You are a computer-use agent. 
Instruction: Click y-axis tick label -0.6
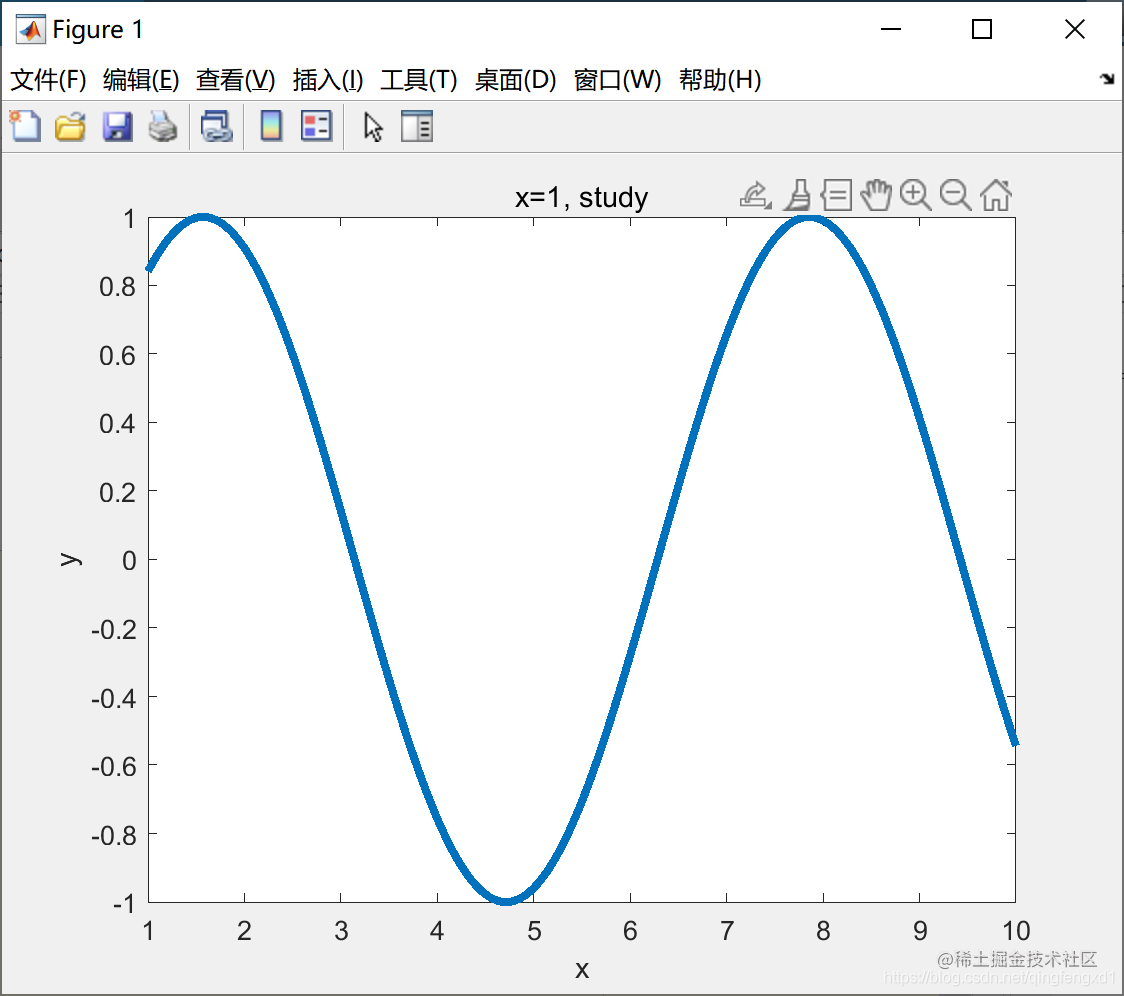(x=113, y=767)
